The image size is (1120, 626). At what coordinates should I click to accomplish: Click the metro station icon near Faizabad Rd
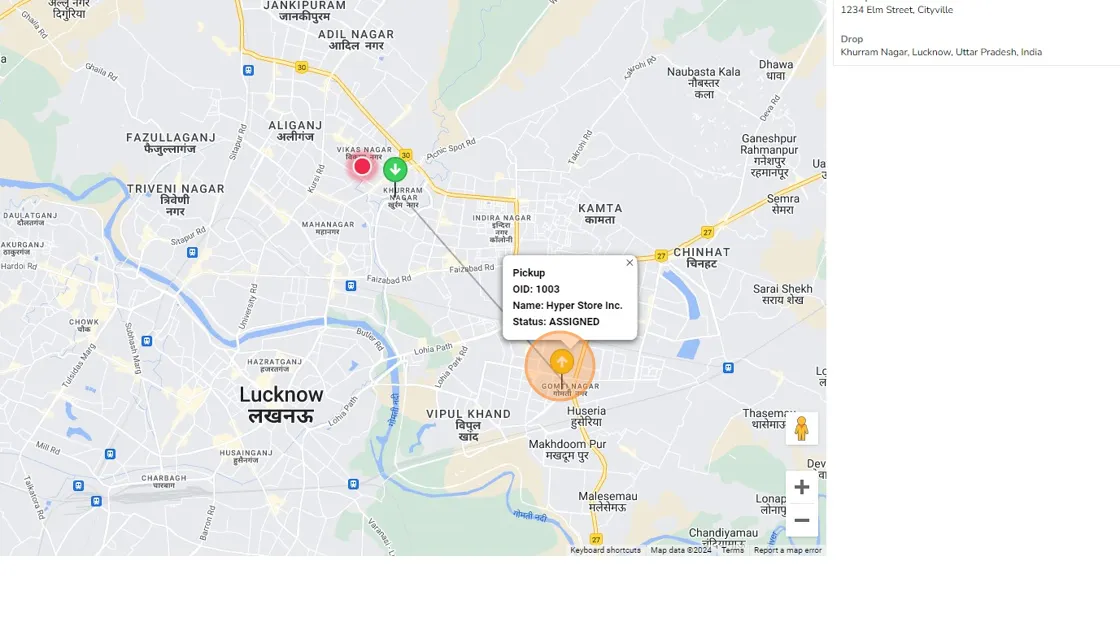[x=351, y=286]
